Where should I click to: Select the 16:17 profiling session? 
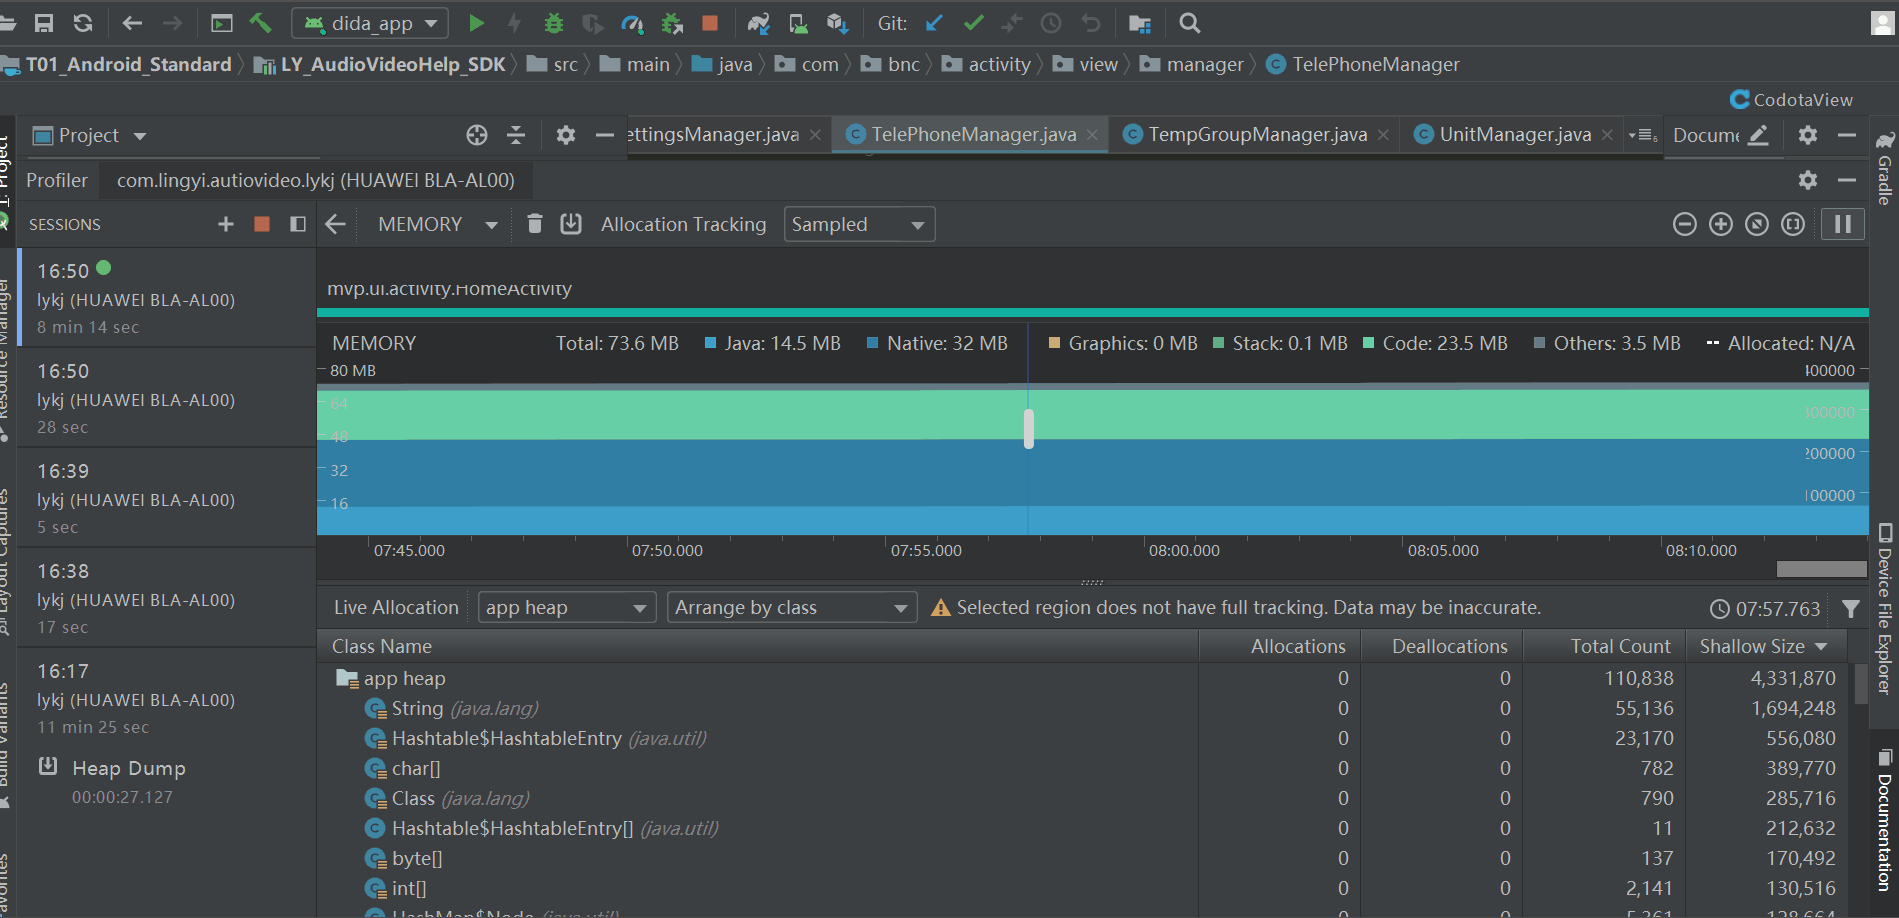coord(167,698)
